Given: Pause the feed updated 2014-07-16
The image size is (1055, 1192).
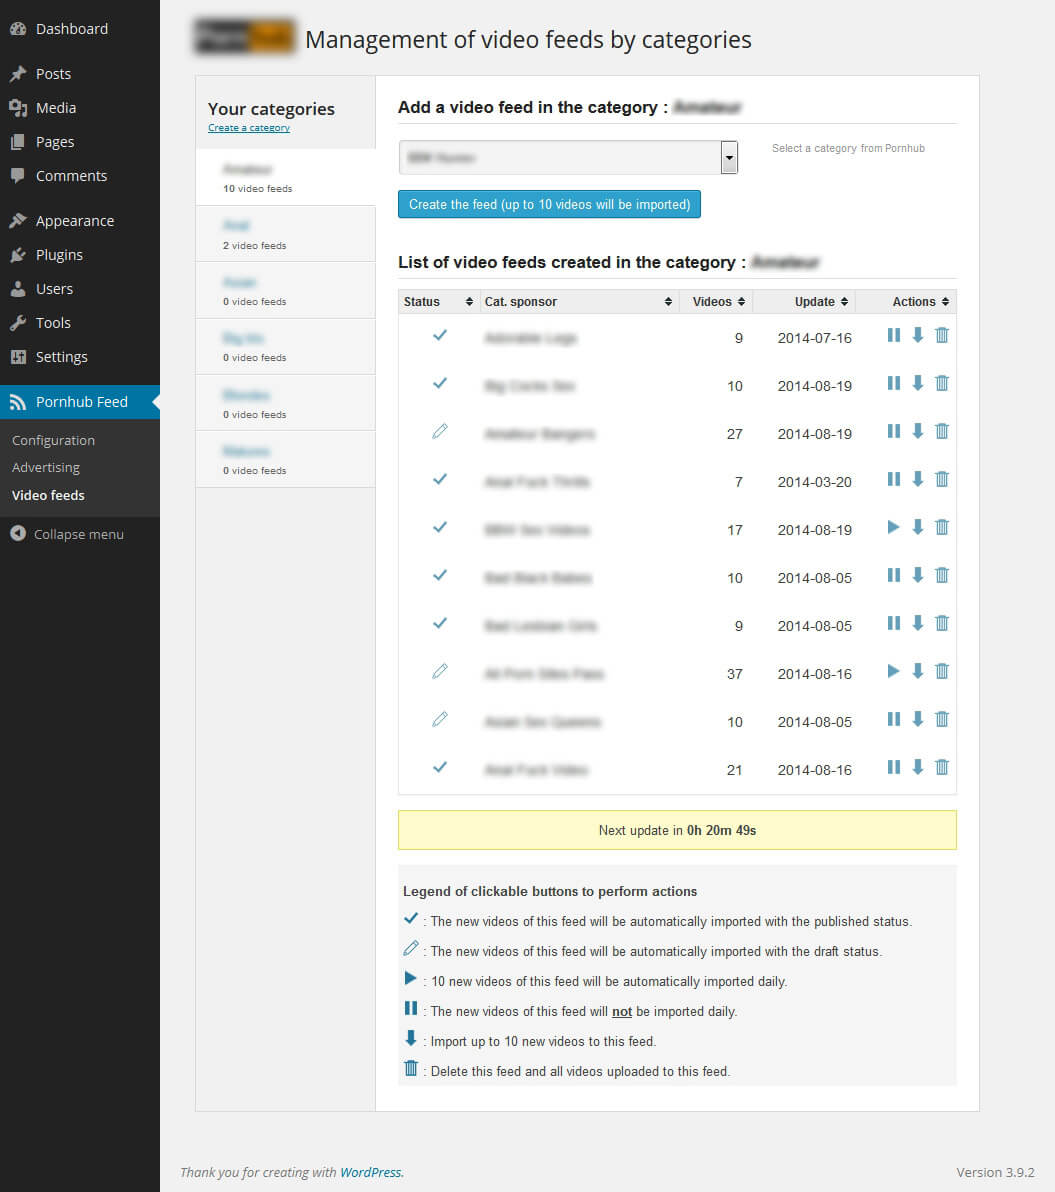Looking at the screenshot, I should click(894, 335).
